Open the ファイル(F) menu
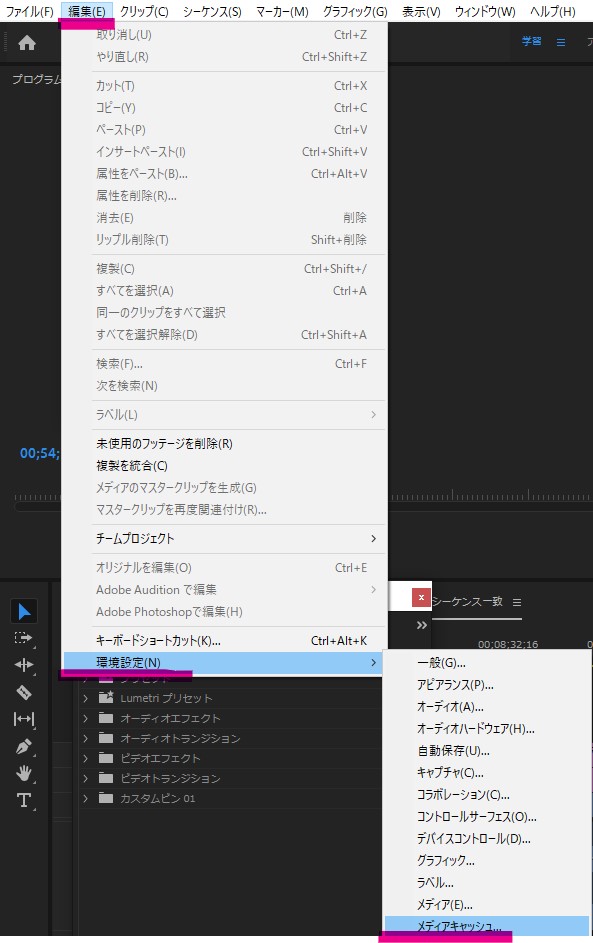This screenshot has height=943, width=593. point(29,11)
